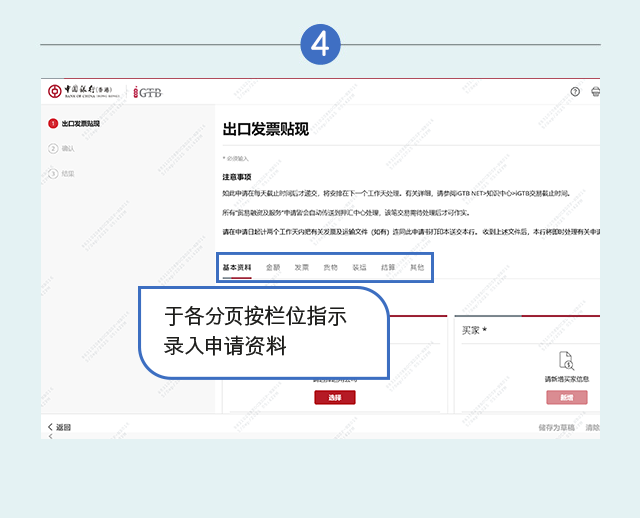Switch to the 其他 tab
The image size is (640, 518).
click(x=417, y=268)
